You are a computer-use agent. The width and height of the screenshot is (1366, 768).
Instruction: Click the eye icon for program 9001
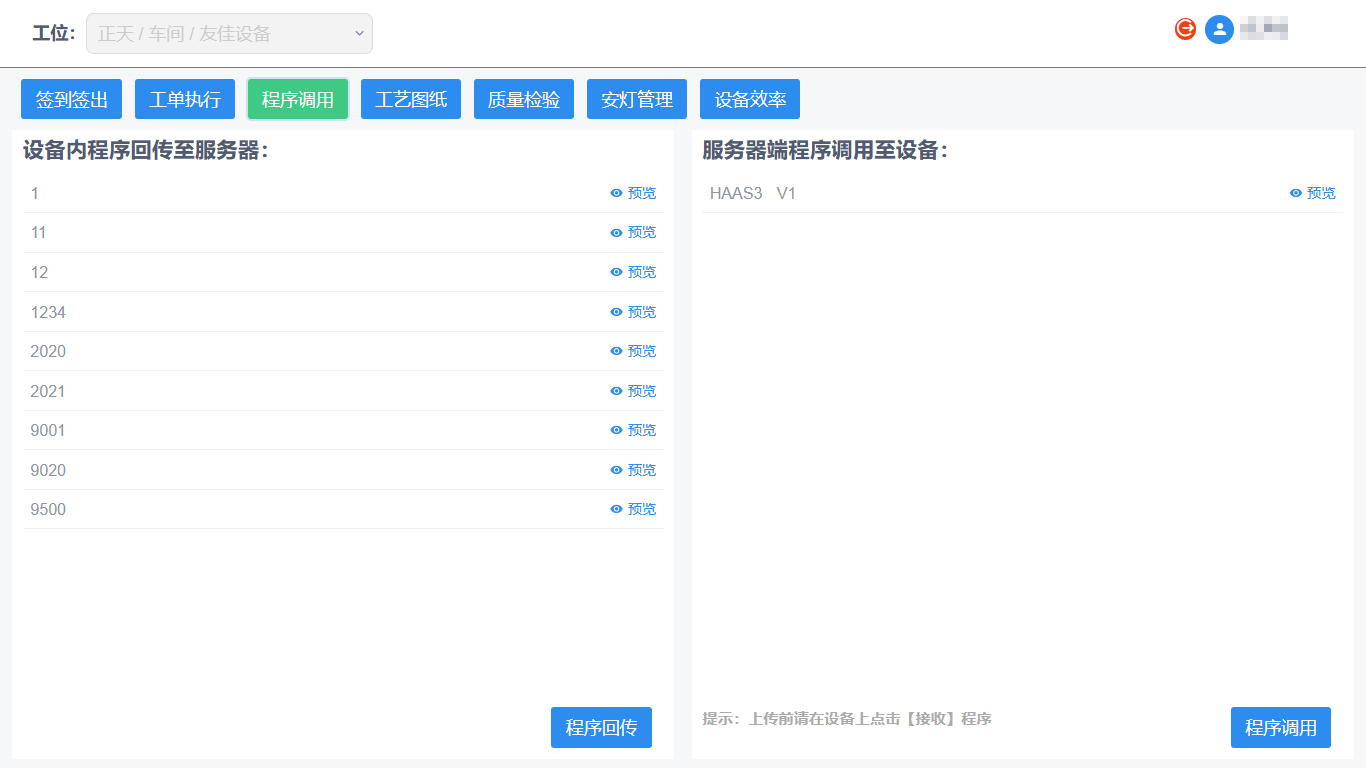click(x=616, y=430)
